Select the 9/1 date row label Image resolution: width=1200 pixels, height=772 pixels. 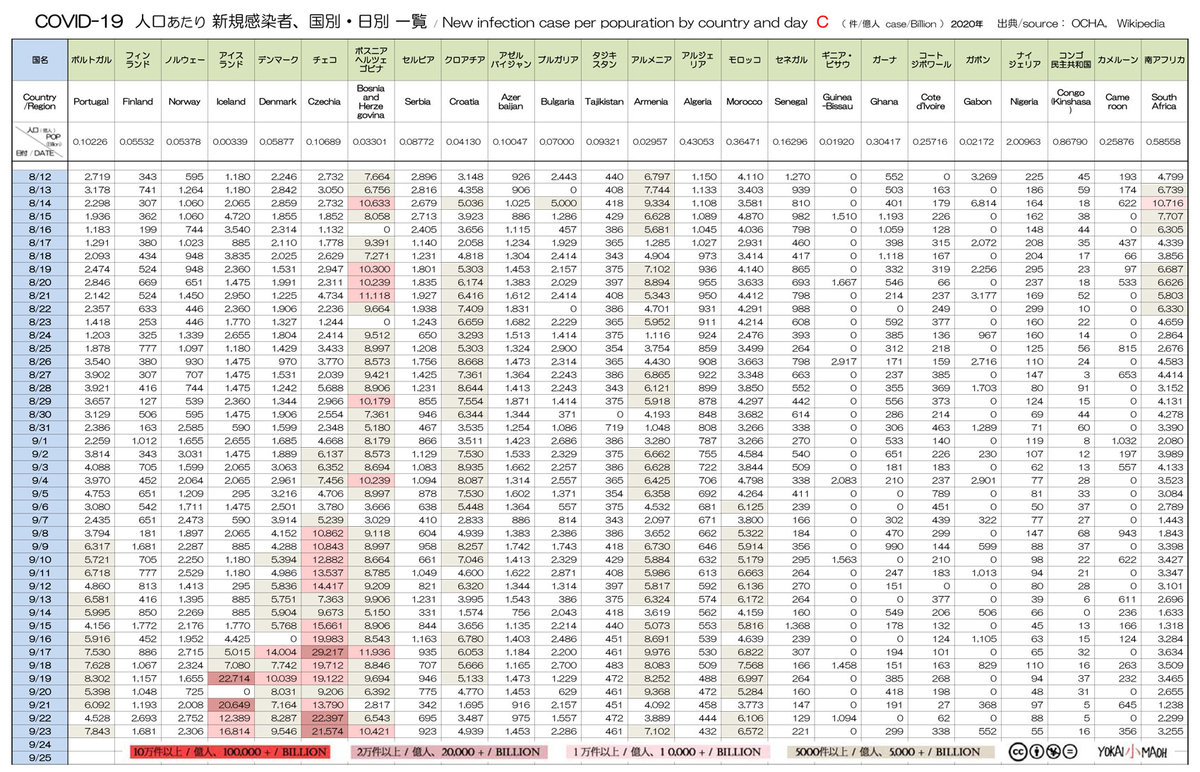(x=40, y=439)
